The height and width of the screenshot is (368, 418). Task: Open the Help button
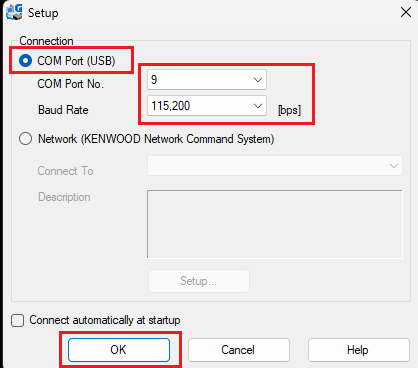(x=358, y=350)
